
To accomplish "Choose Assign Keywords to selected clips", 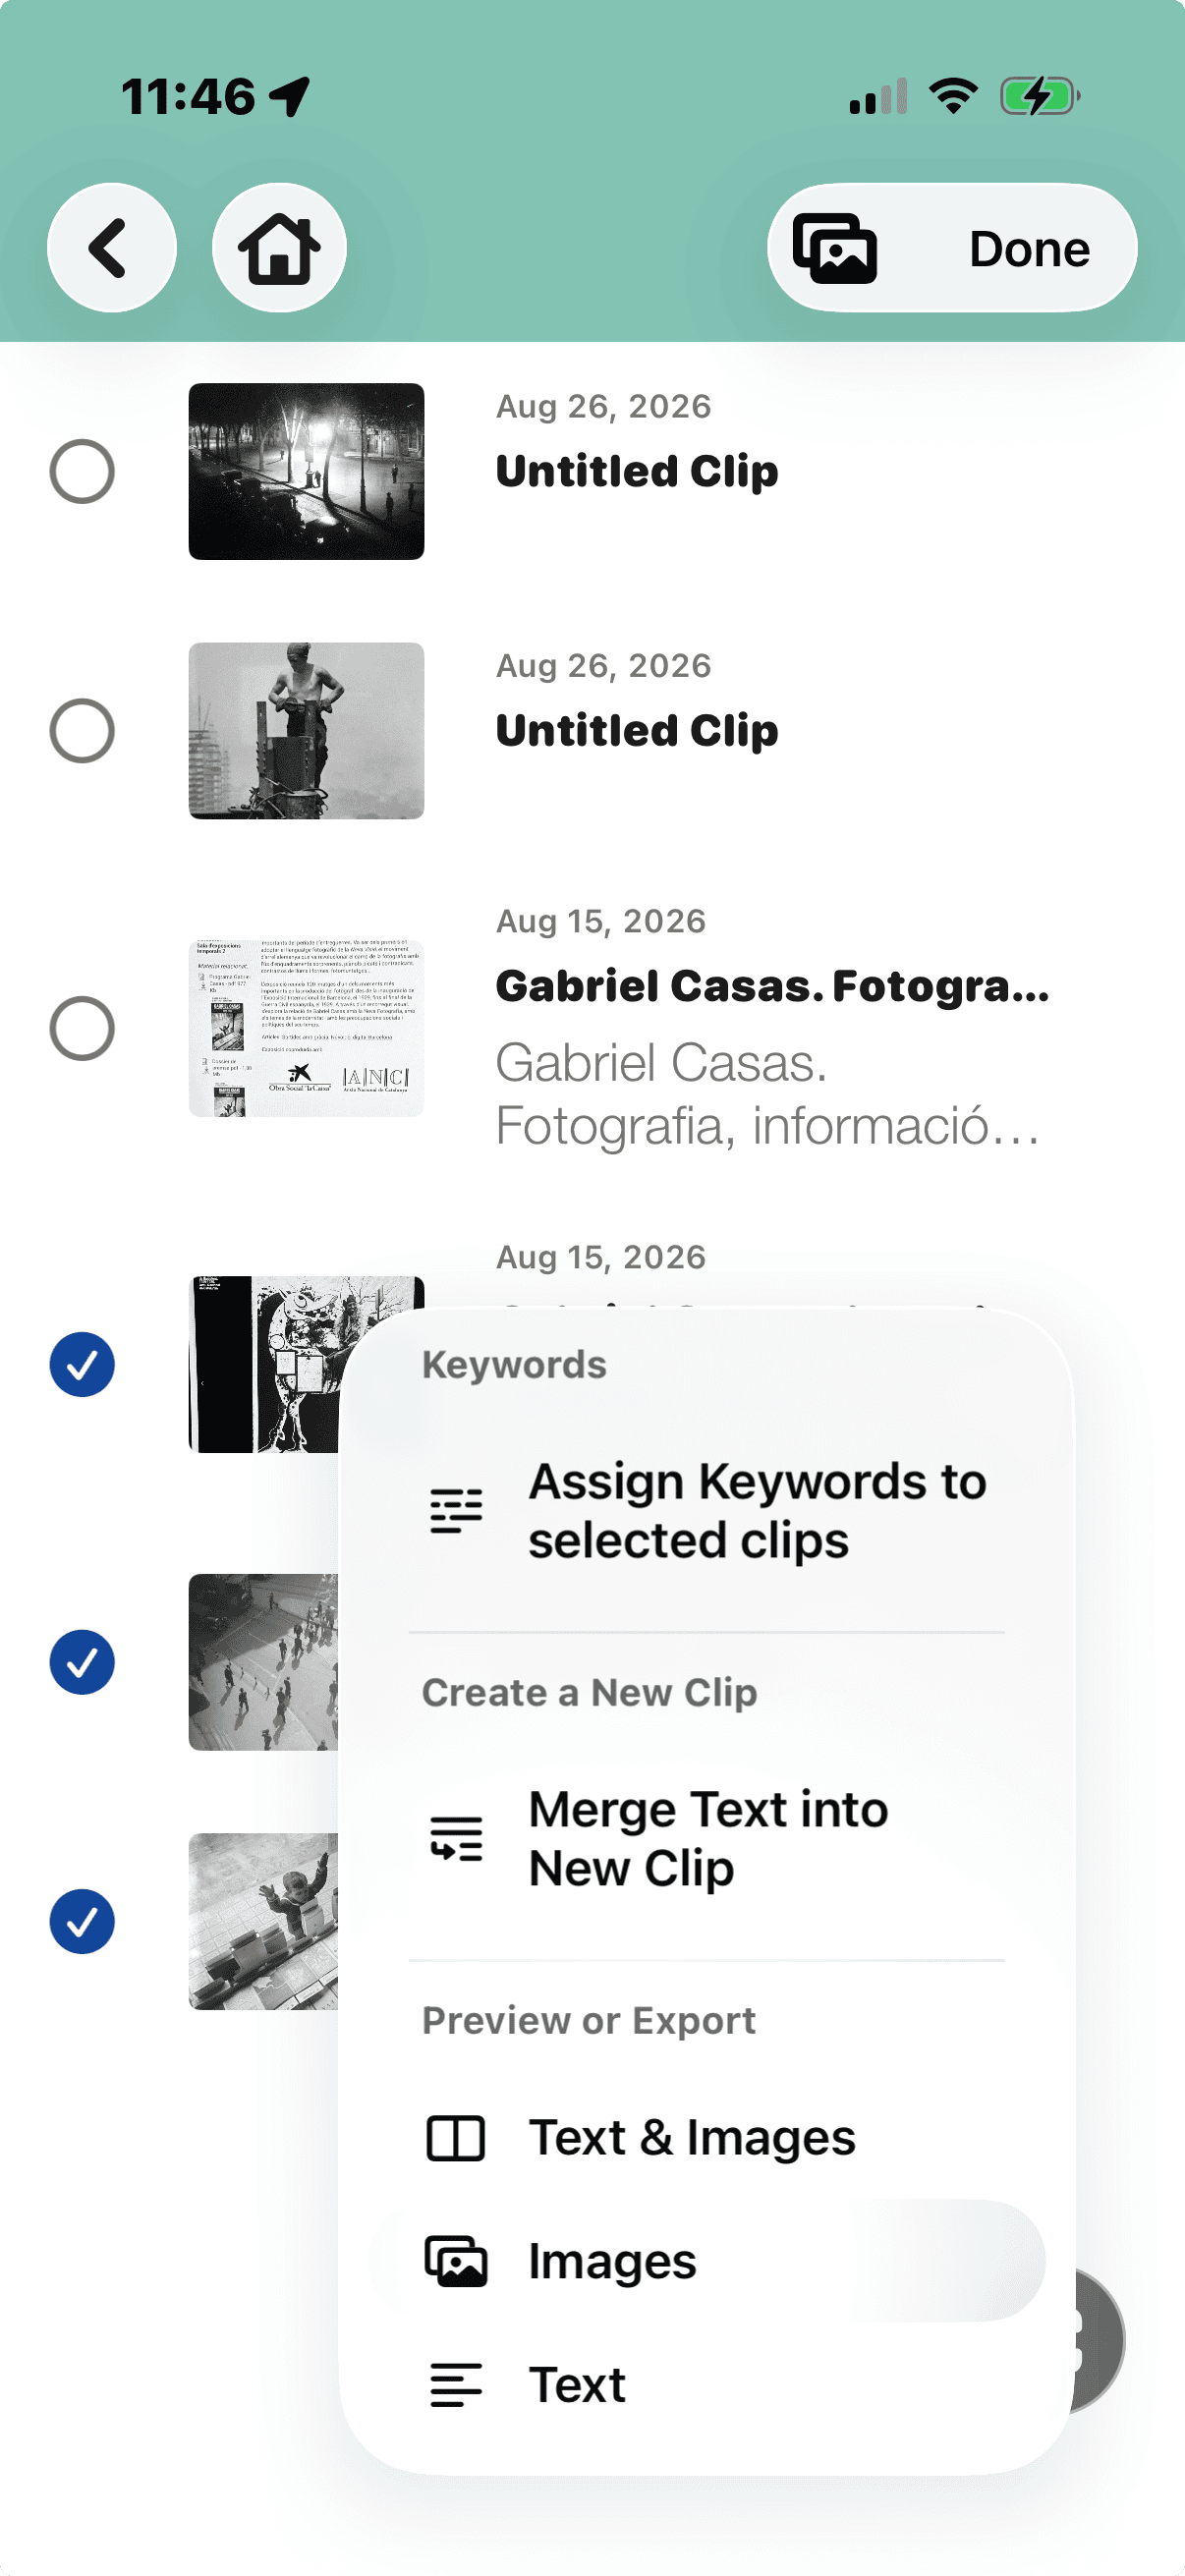I will click(706, 1510).
